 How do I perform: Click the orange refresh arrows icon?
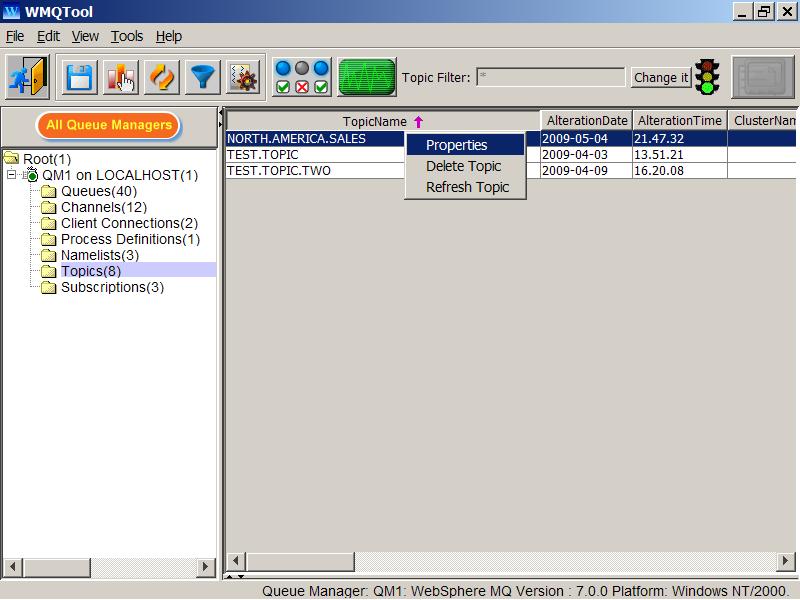pyautogui.click(x=162, y=78)
